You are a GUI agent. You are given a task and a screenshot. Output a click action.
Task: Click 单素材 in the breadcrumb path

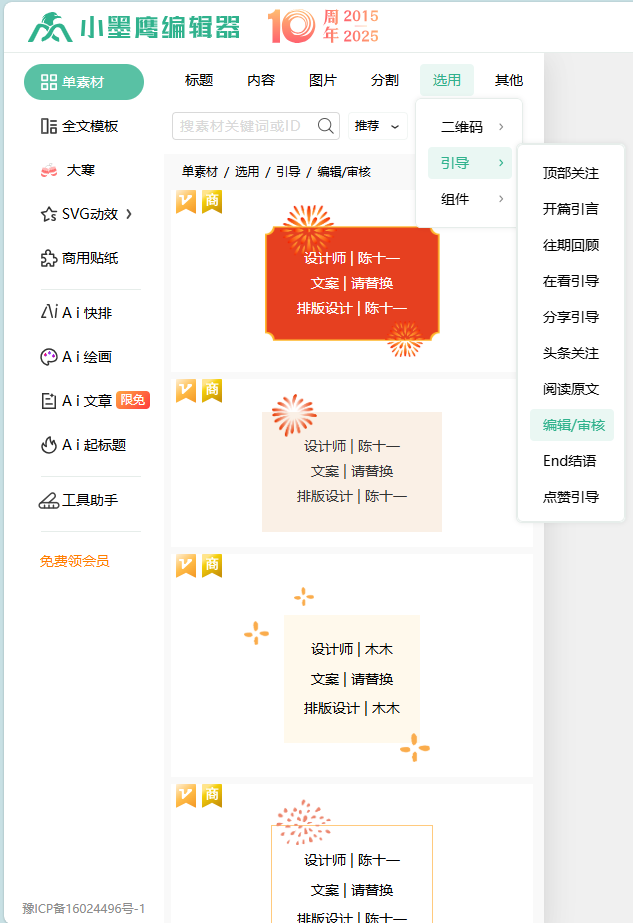point(200,171)
